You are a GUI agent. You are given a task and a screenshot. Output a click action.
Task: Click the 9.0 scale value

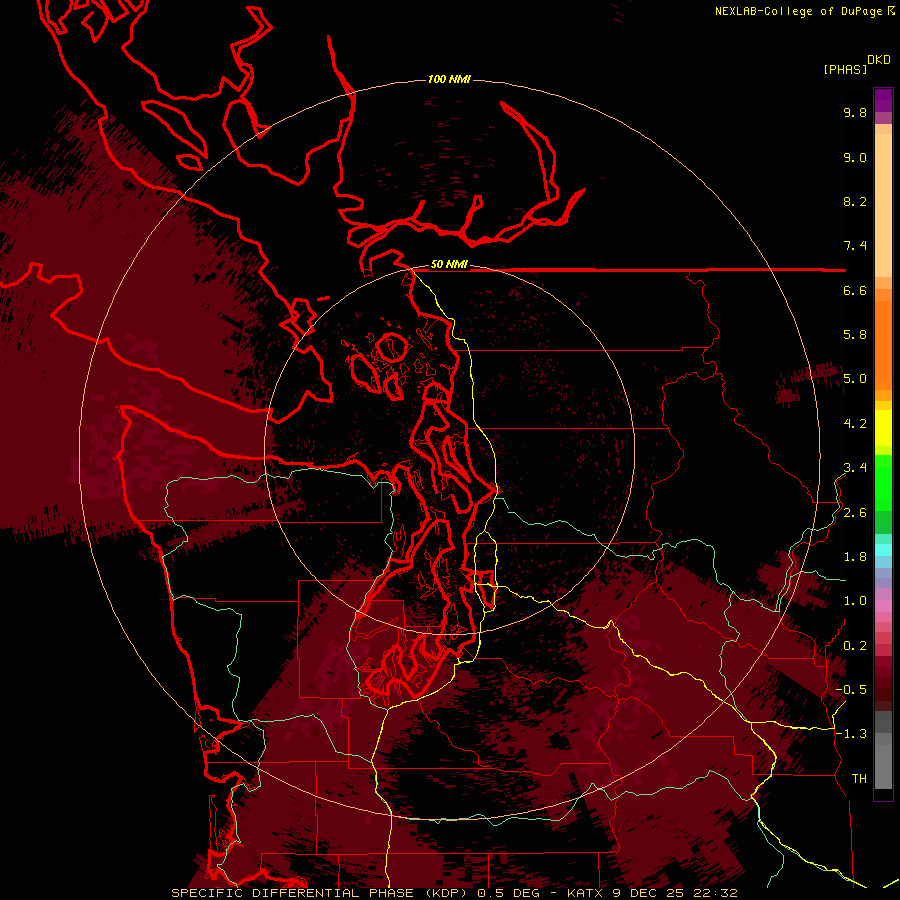tap(855, 157)
